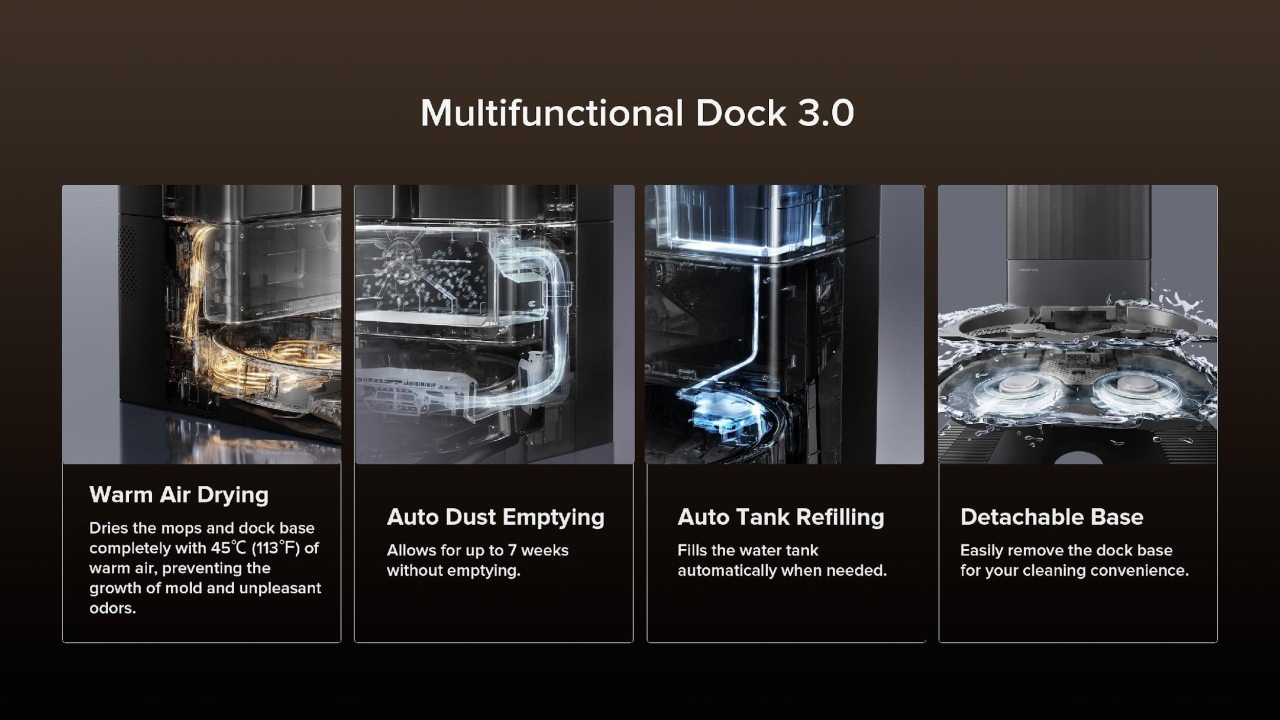The image size is (1280, 720).
Task: Click the 'up to 7 weeks' description
Action: [478, 560]
